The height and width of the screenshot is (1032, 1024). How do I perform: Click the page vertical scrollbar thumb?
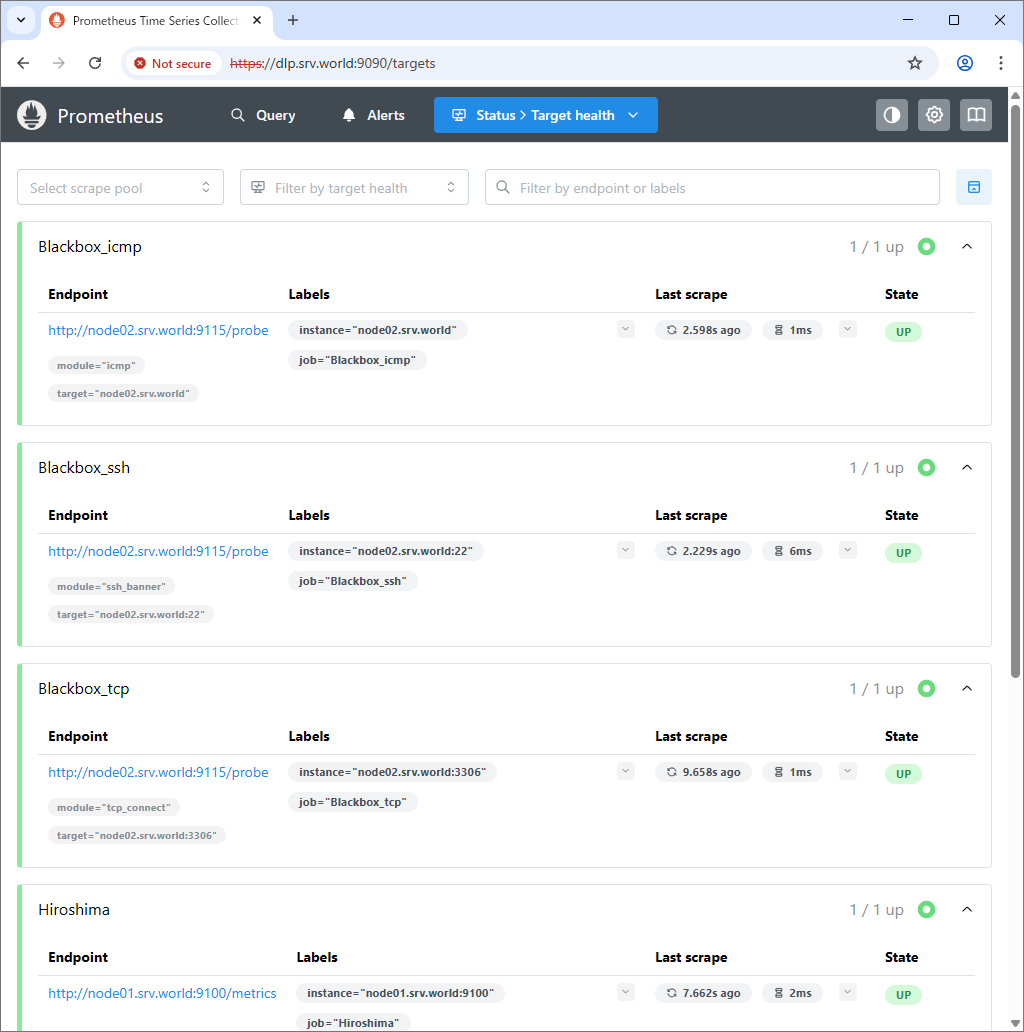pos(1015,391)
